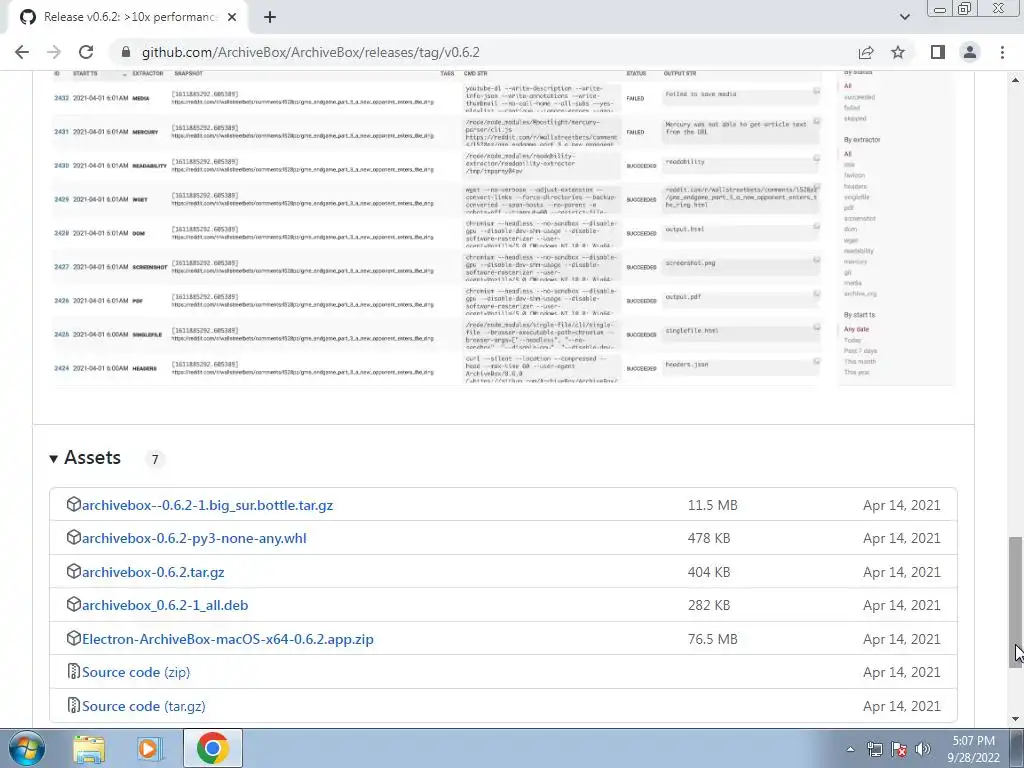Go back to the previous page

point(22,52)
